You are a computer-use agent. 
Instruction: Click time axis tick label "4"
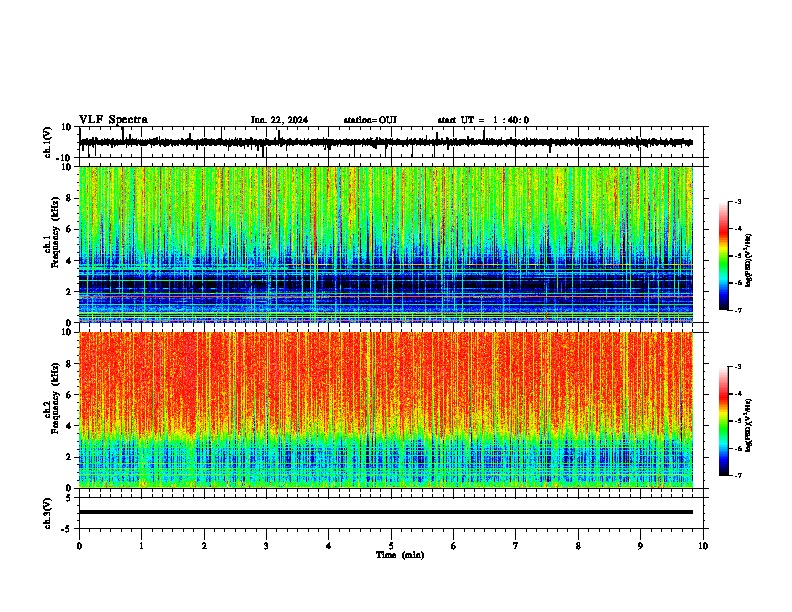329,546
